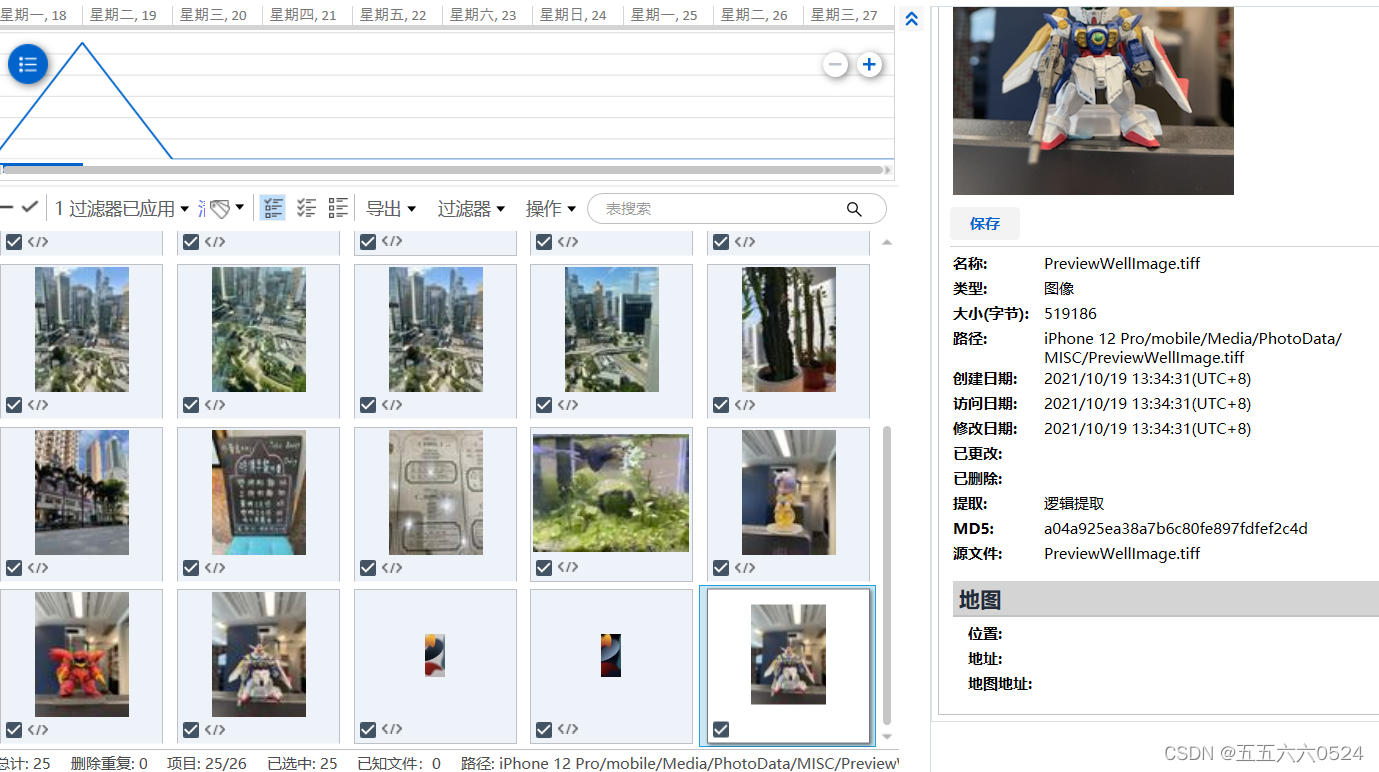
Task: Uncheck the red Gundam photo checkbox
Action: point(14,730)
